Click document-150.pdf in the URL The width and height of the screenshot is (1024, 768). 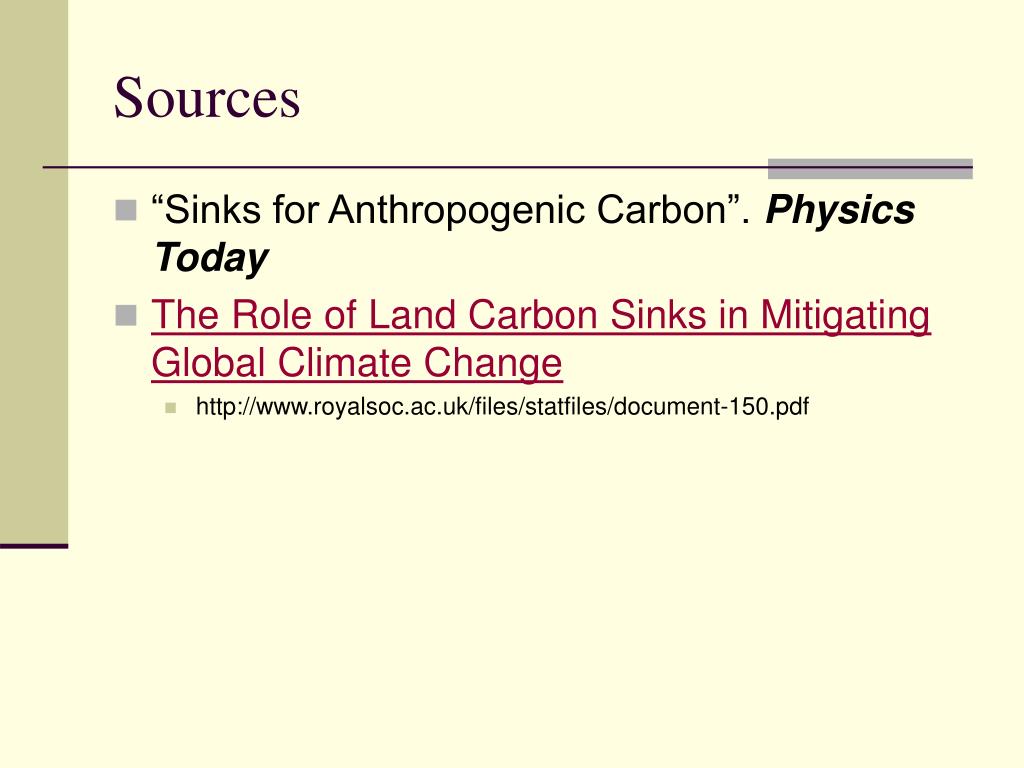click(x=711, y=407)
